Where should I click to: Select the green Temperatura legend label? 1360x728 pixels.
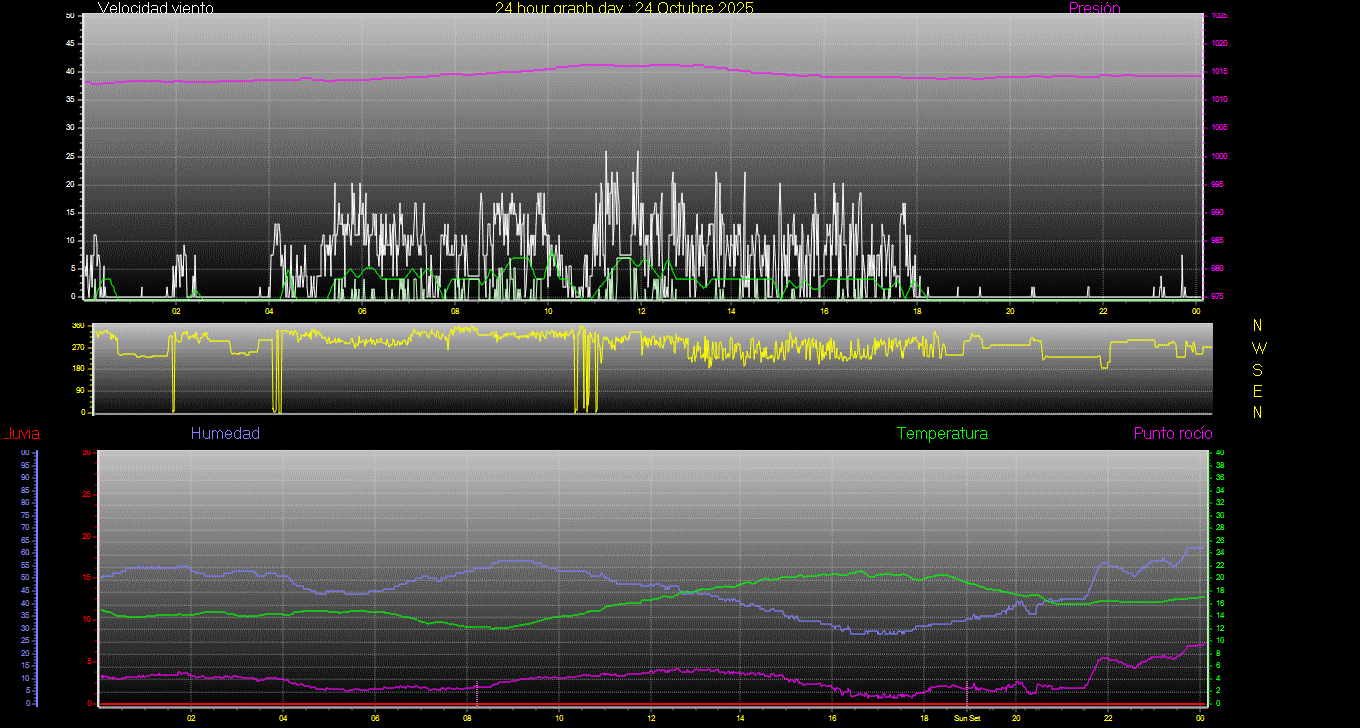942,434
